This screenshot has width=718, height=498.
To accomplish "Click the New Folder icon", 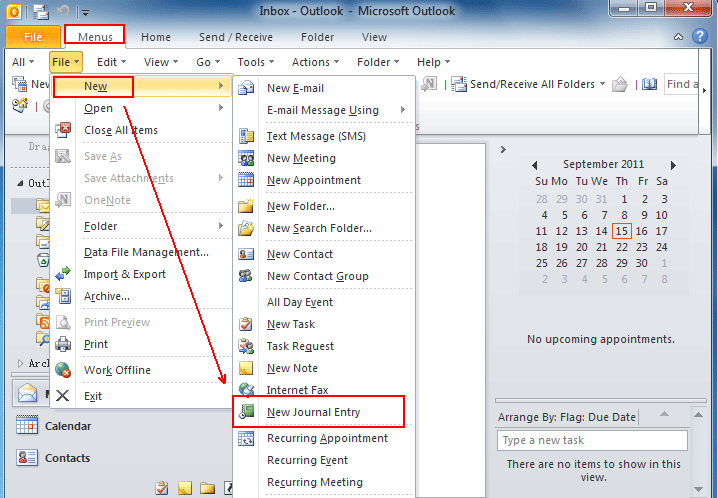I will click(246, 206).
